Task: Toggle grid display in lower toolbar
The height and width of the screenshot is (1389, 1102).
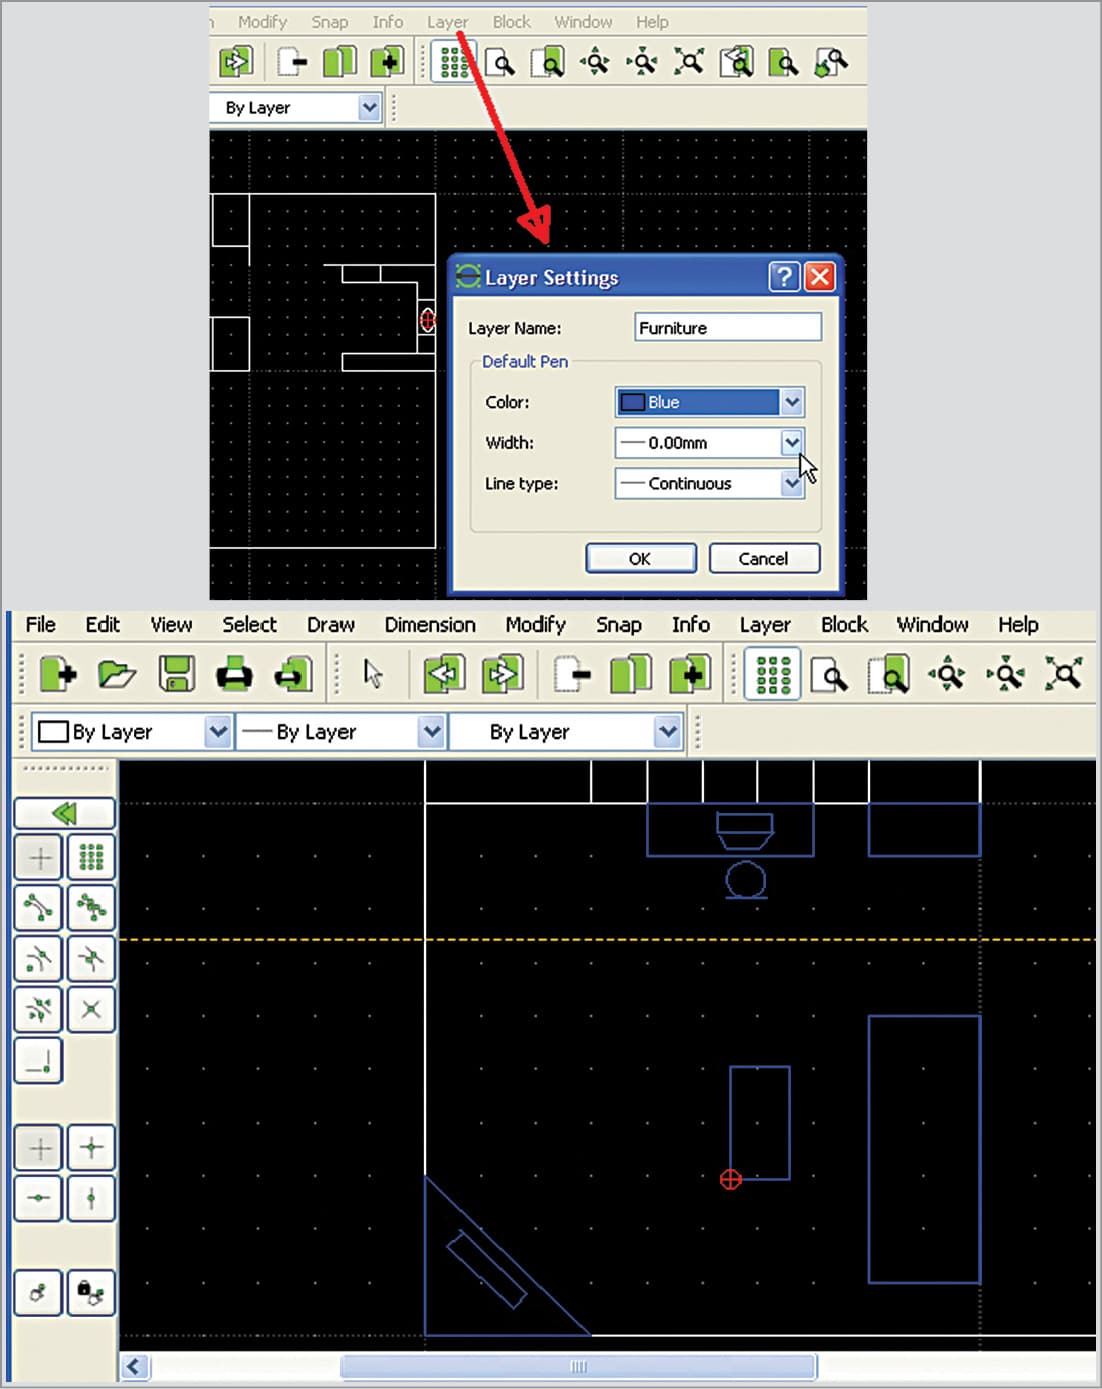Action: 772,674
